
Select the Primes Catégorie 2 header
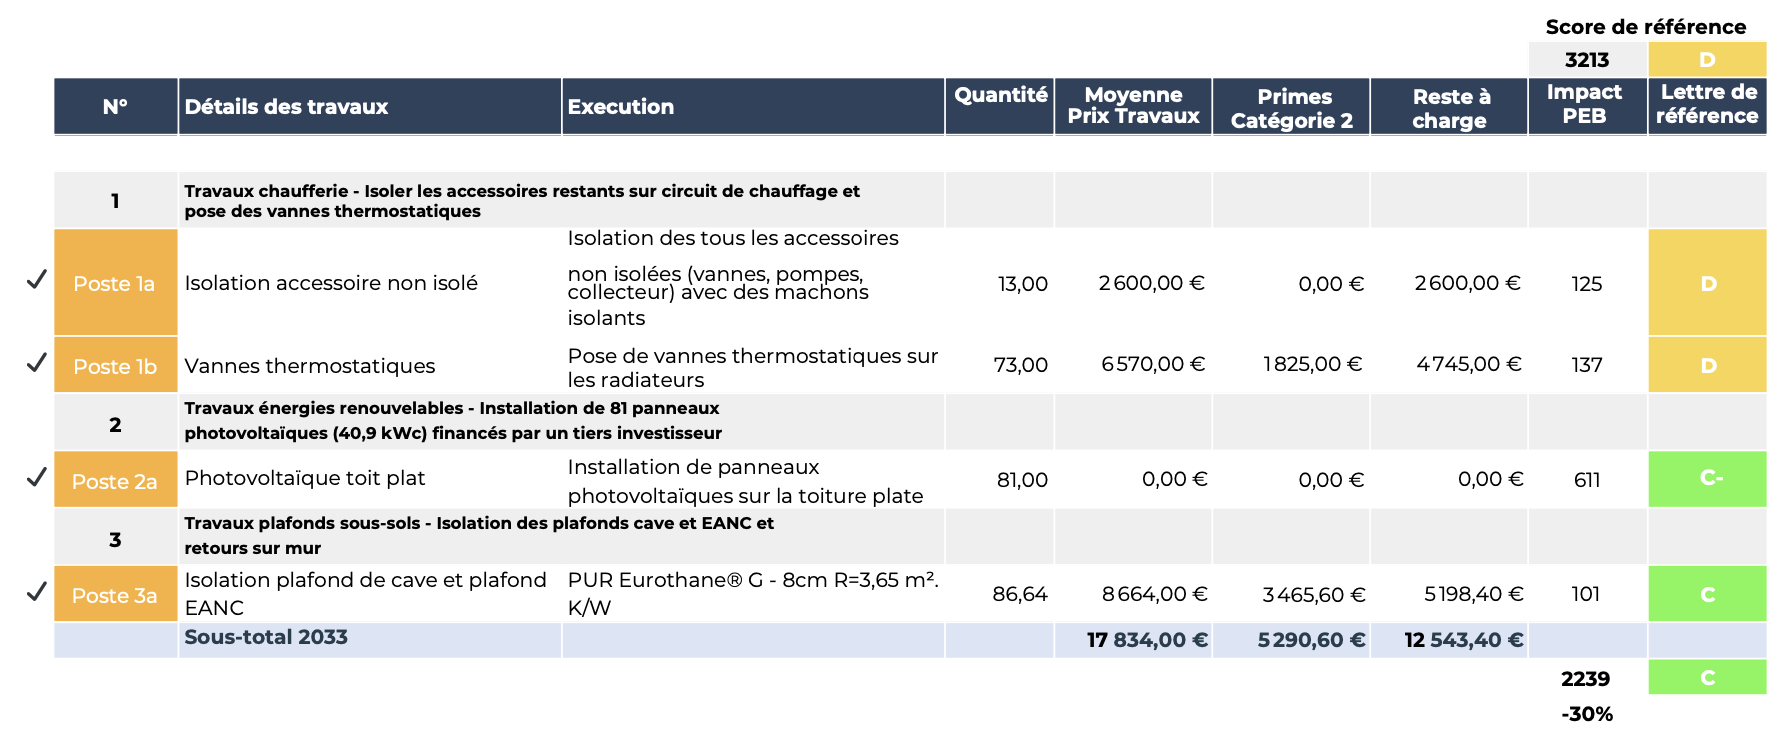(1291, 106)
